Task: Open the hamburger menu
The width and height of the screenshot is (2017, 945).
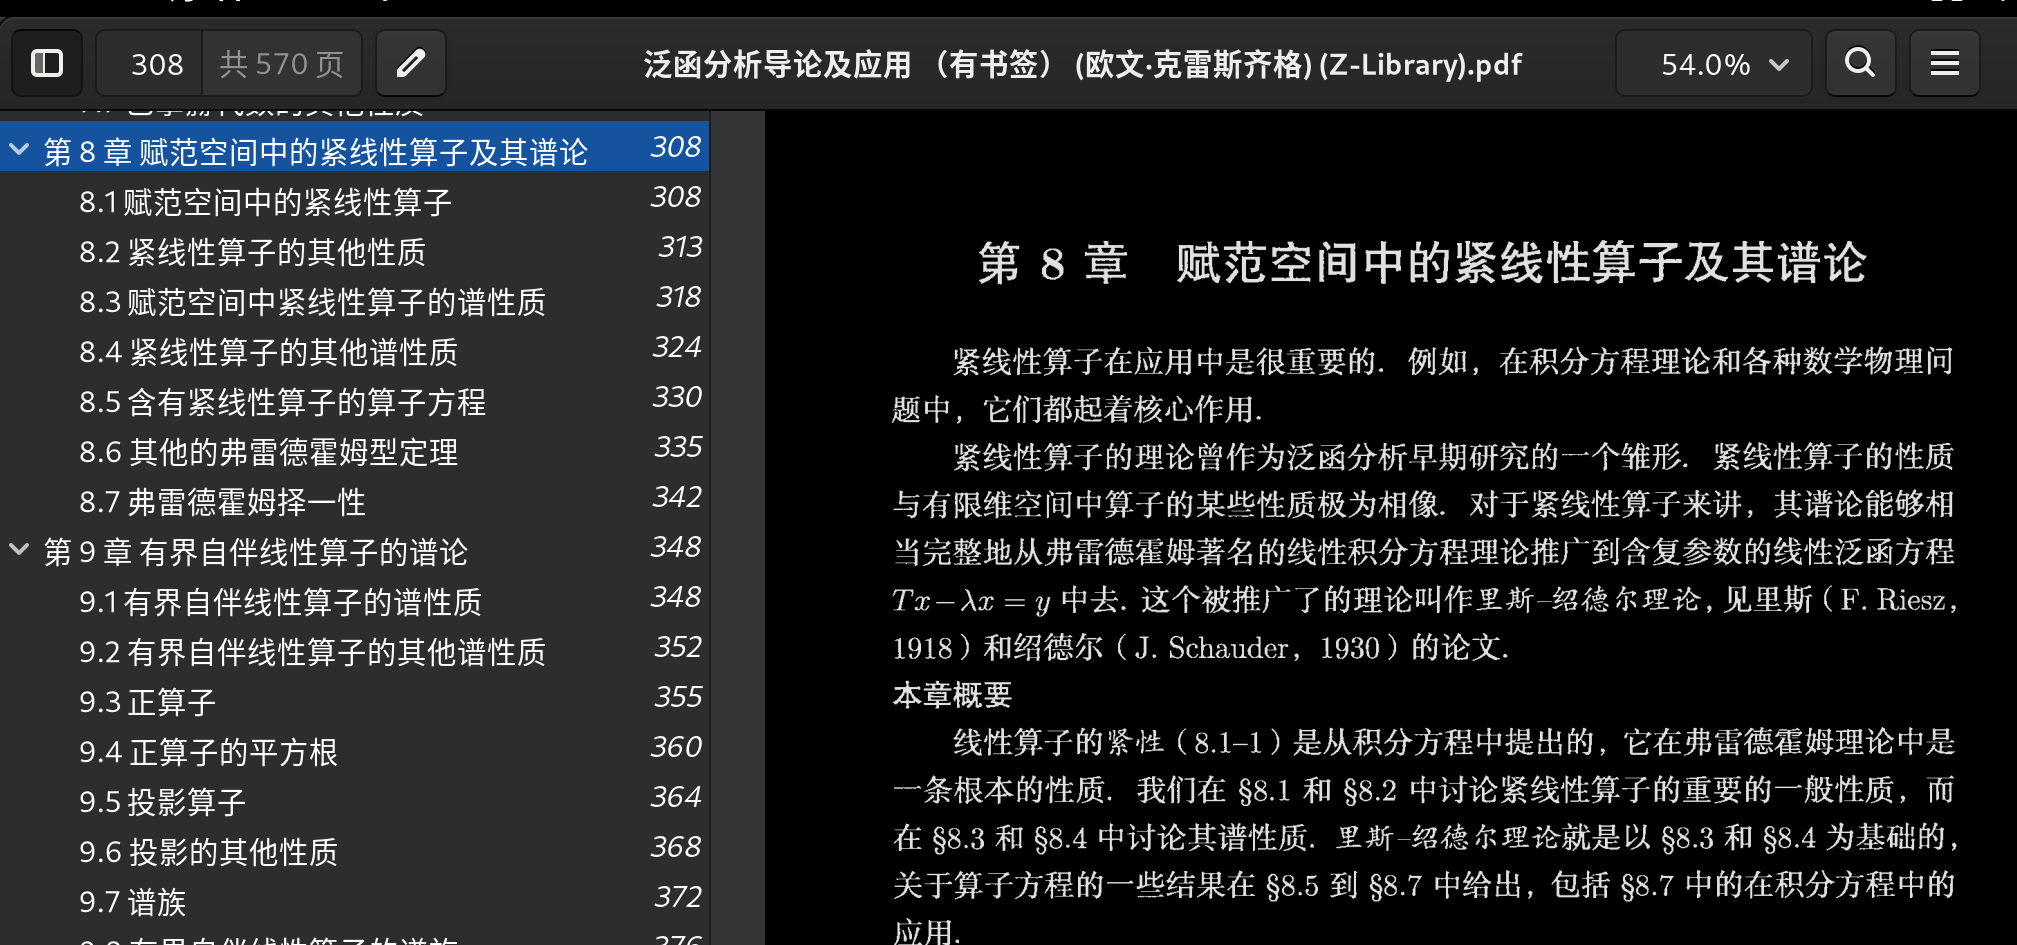Action: [x=1944, y=63]
